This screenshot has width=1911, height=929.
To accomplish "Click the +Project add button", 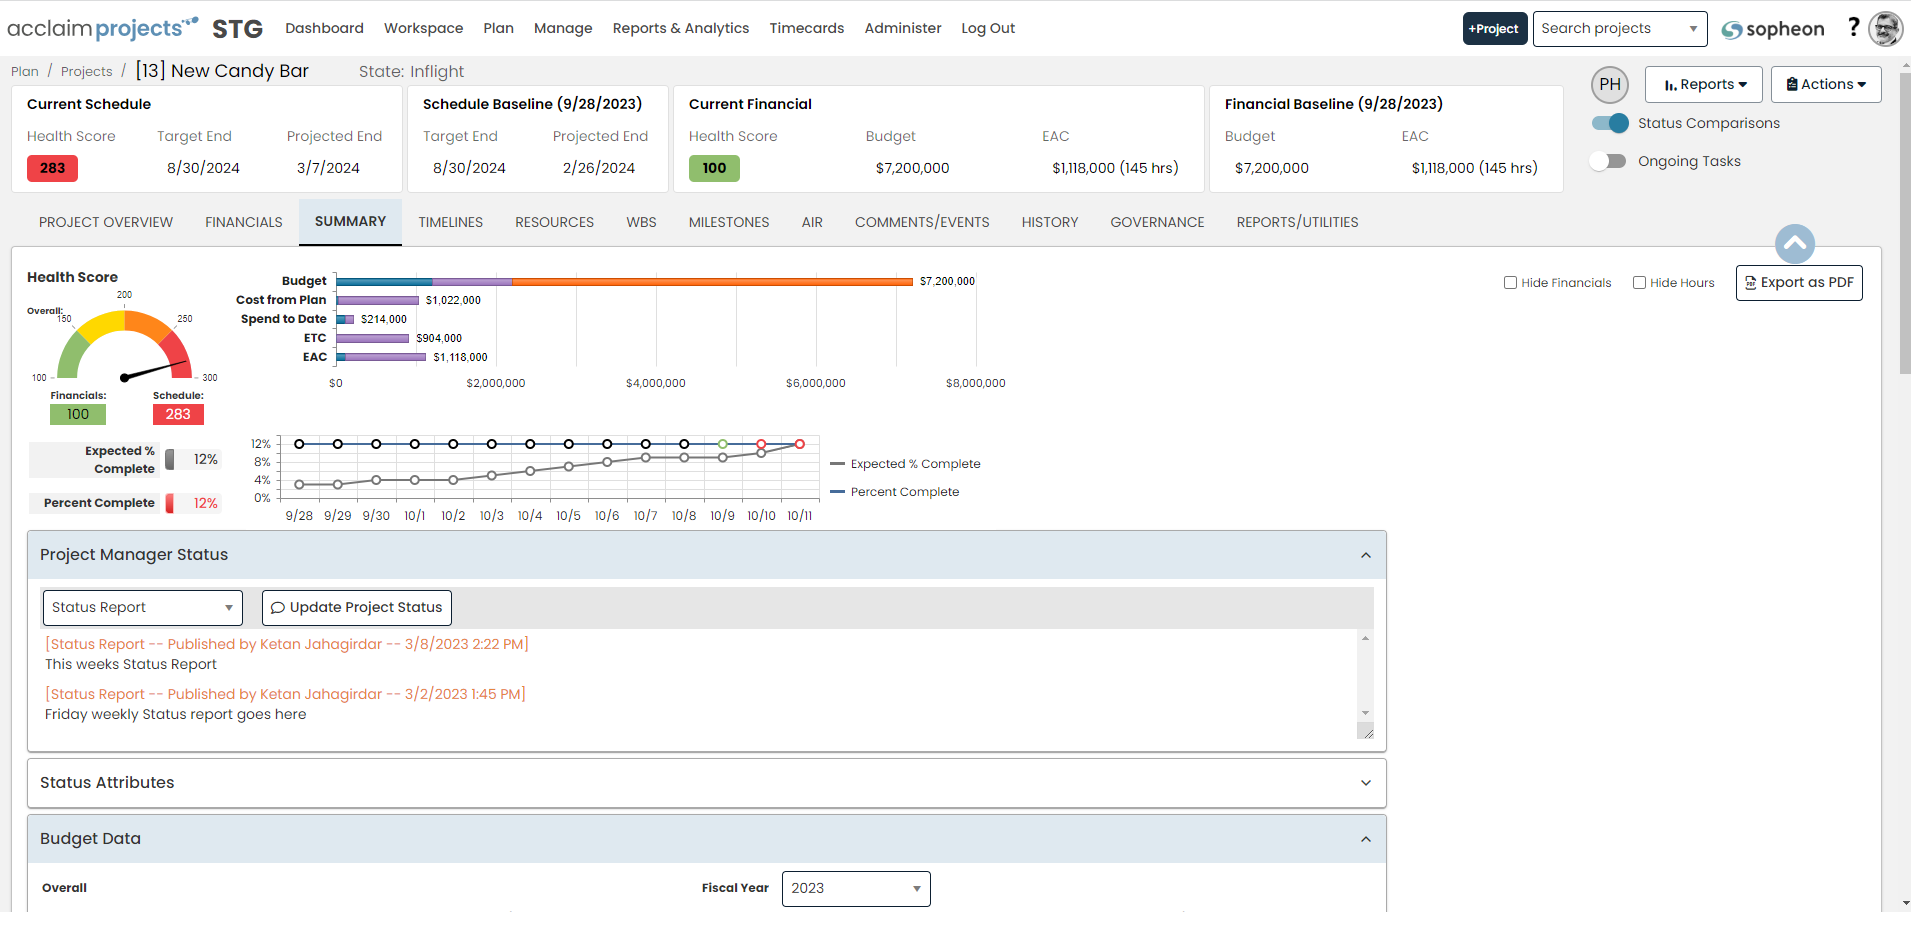I will pyautogui.click(x=1494, y=29).
